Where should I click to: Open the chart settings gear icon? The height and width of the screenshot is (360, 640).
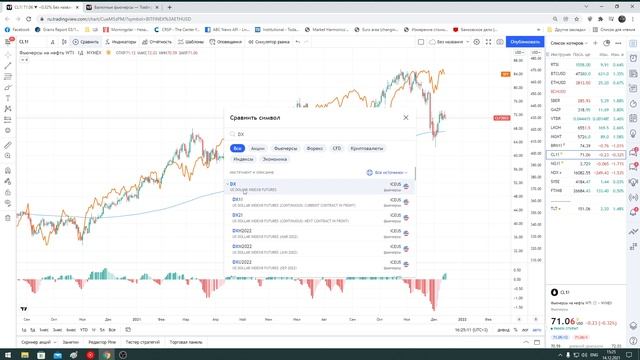(476, 42)
